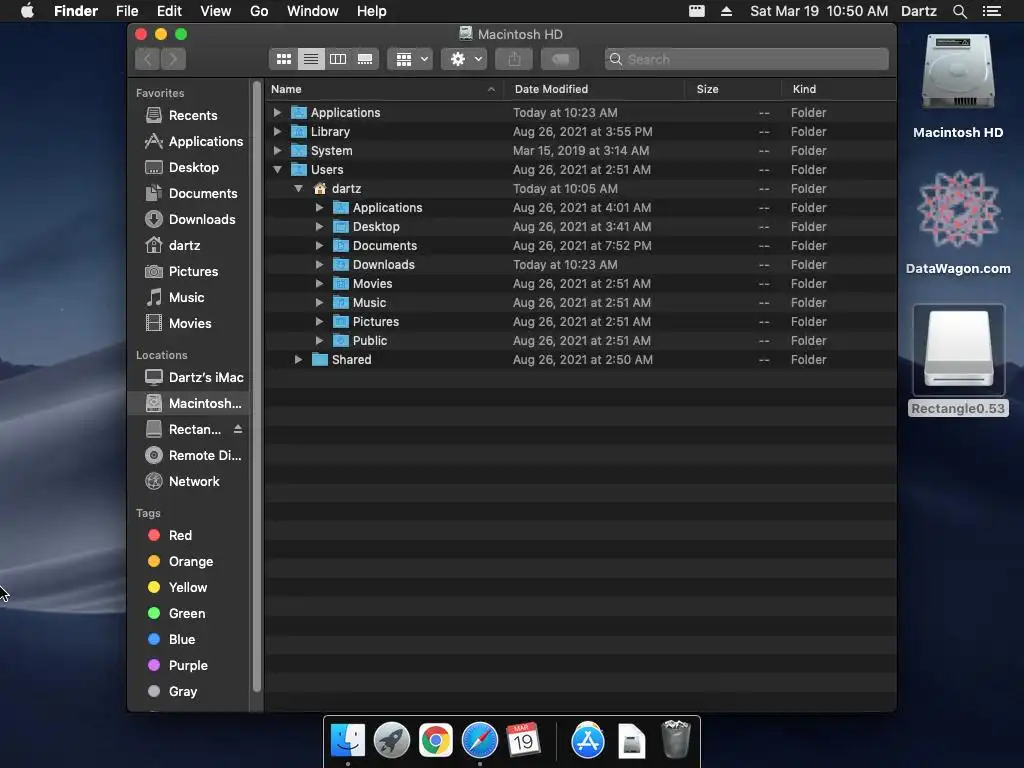The height and width of the screenshot is (768, 1024).
Task: Open Recents in the sidebar
Action: tap(189, 116)
